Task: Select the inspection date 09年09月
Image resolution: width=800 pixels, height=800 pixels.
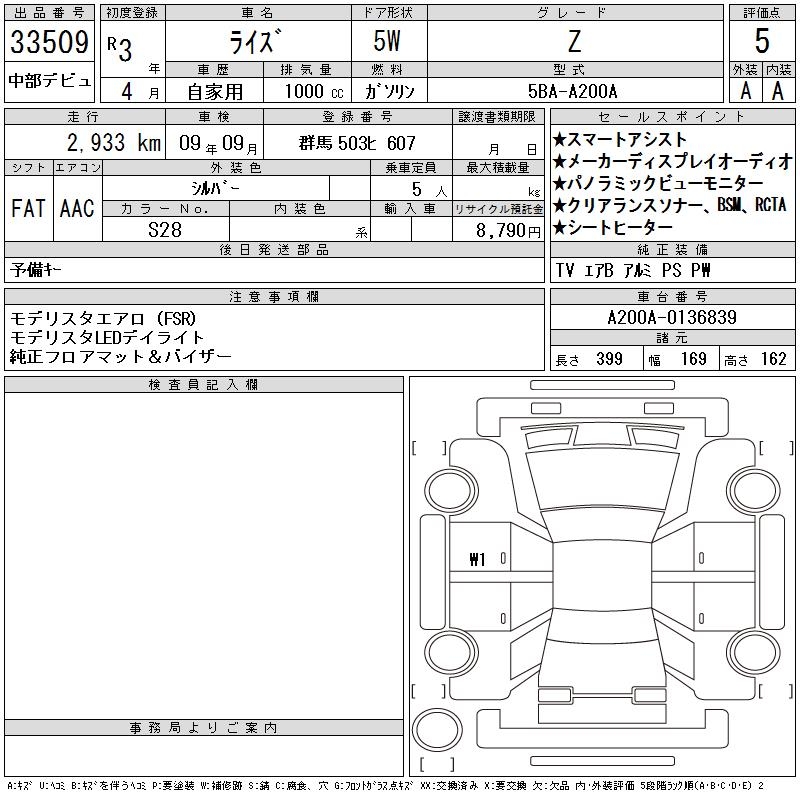Action: point(218,143)
